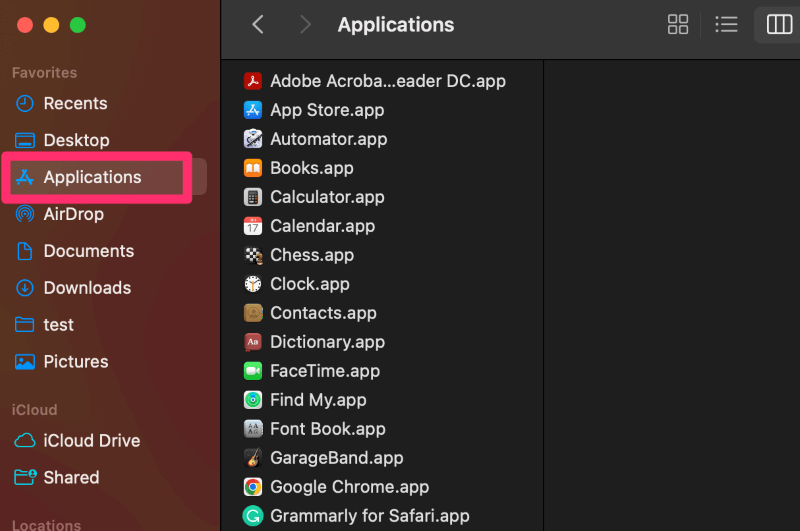This screenshot has width=800, height=531.
Task: Select the GarageBand.app icon
Action: (x=253, y=458)
